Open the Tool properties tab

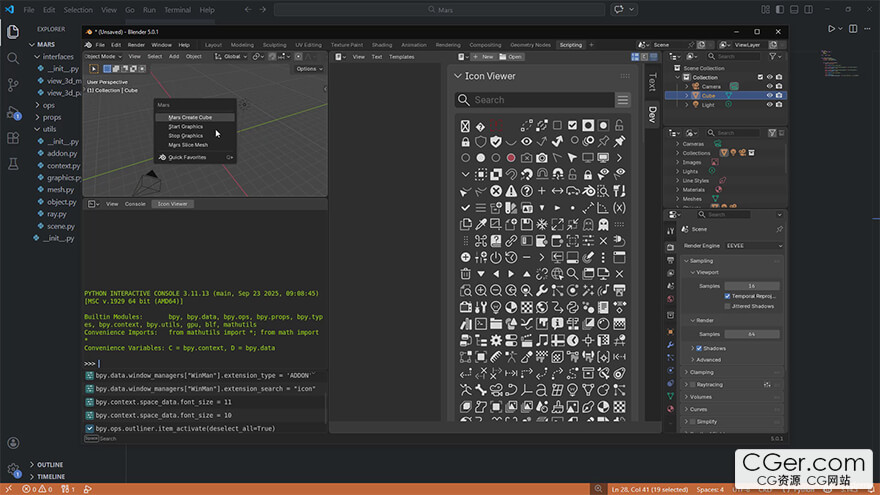coord(671,229)
